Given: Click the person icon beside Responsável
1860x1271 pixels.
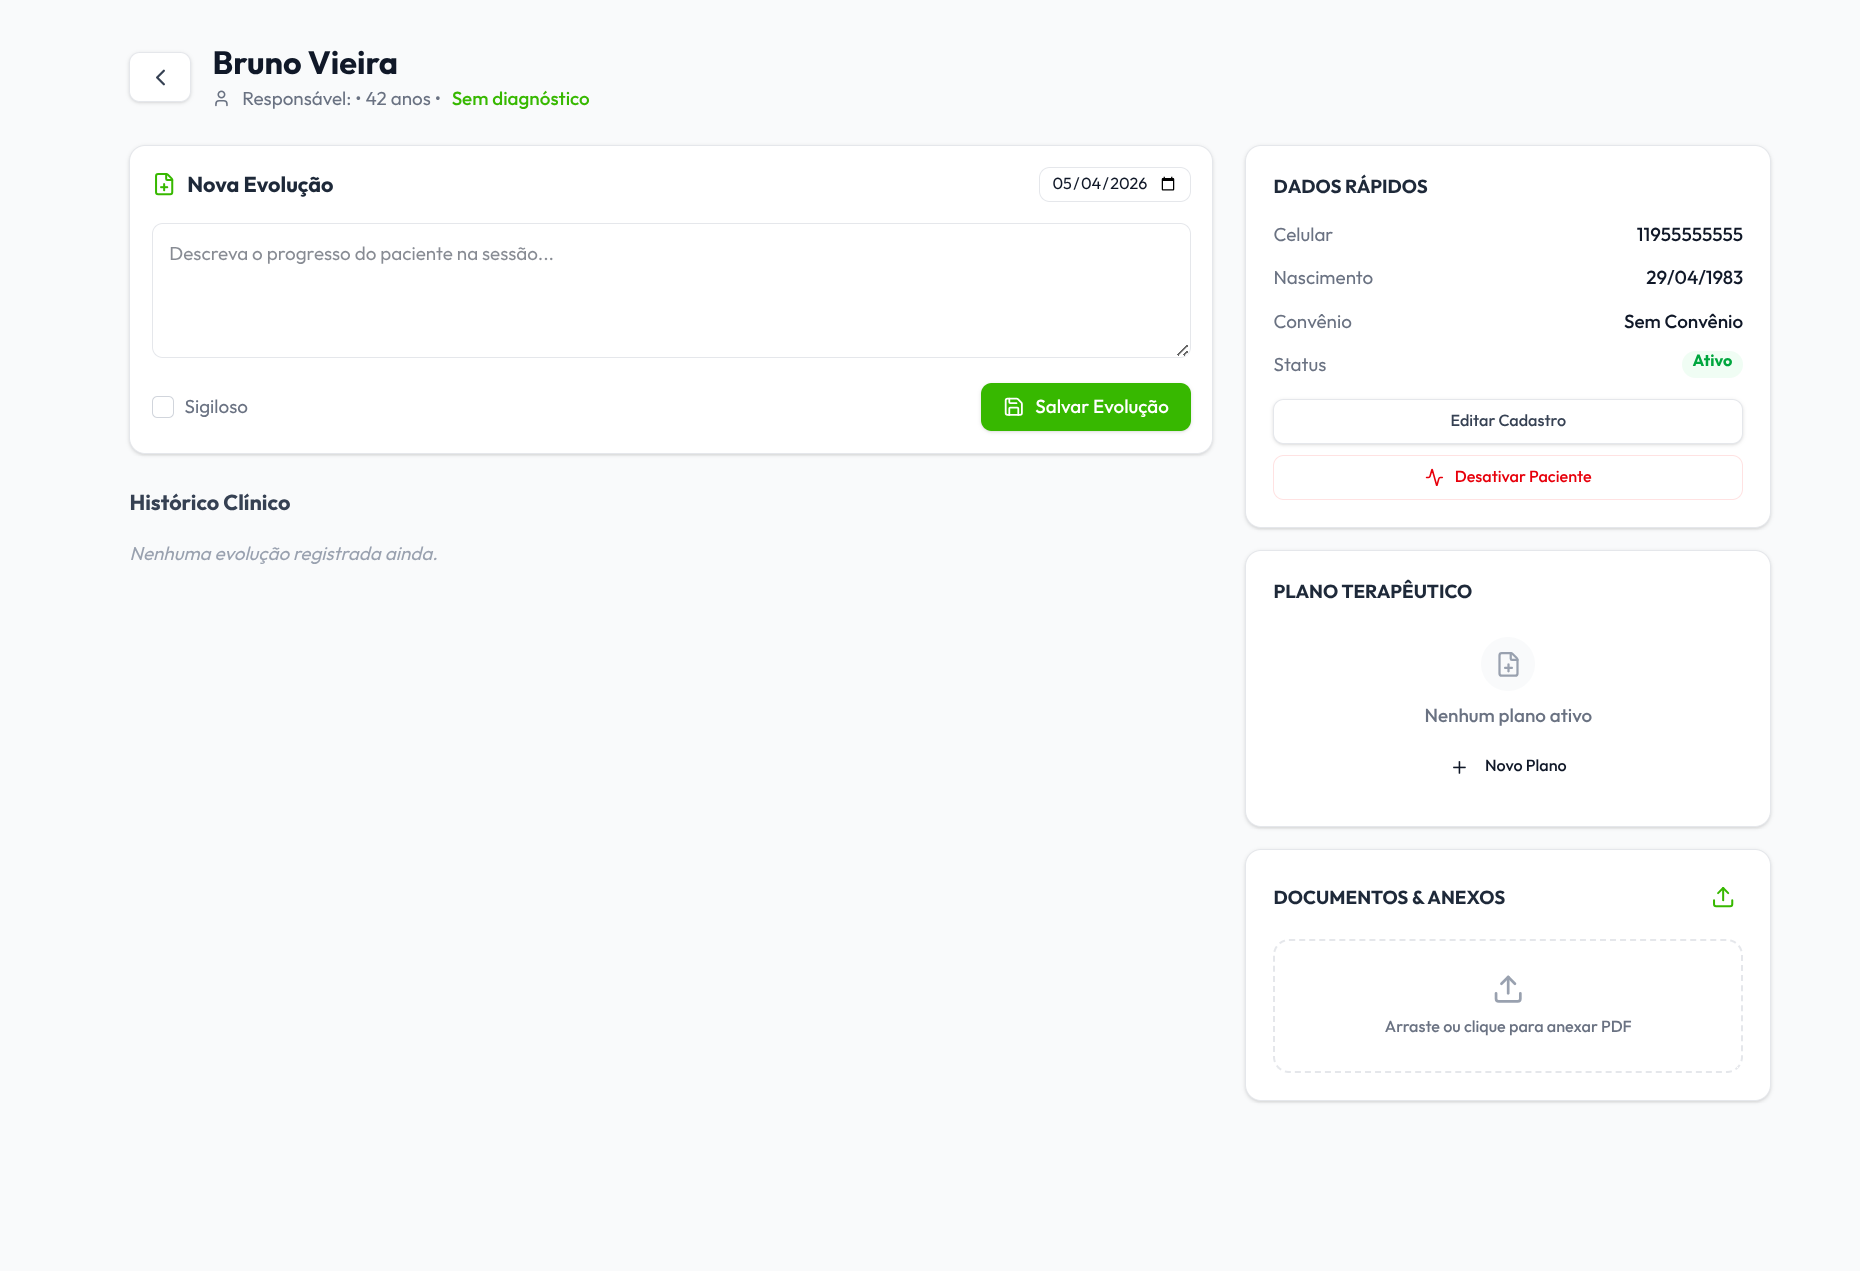Looking at the screenshot, I should (222, 99).
